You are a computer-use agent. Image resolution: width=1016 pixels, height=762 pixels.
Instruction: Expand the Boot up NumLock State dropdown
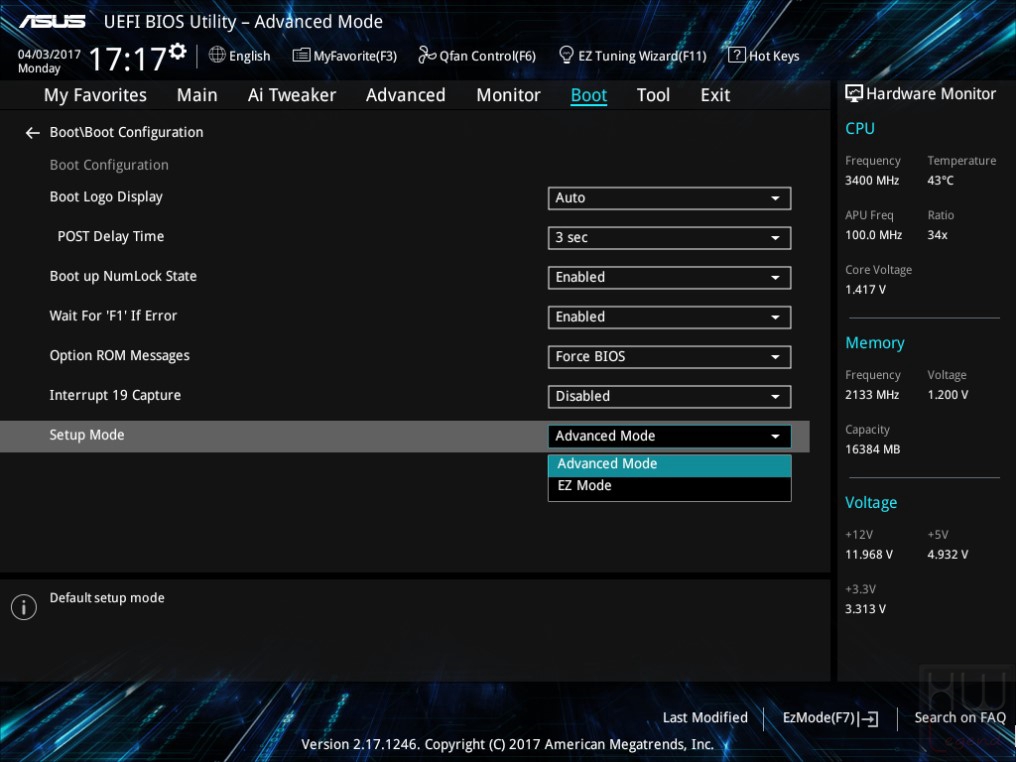pos(669,277)
